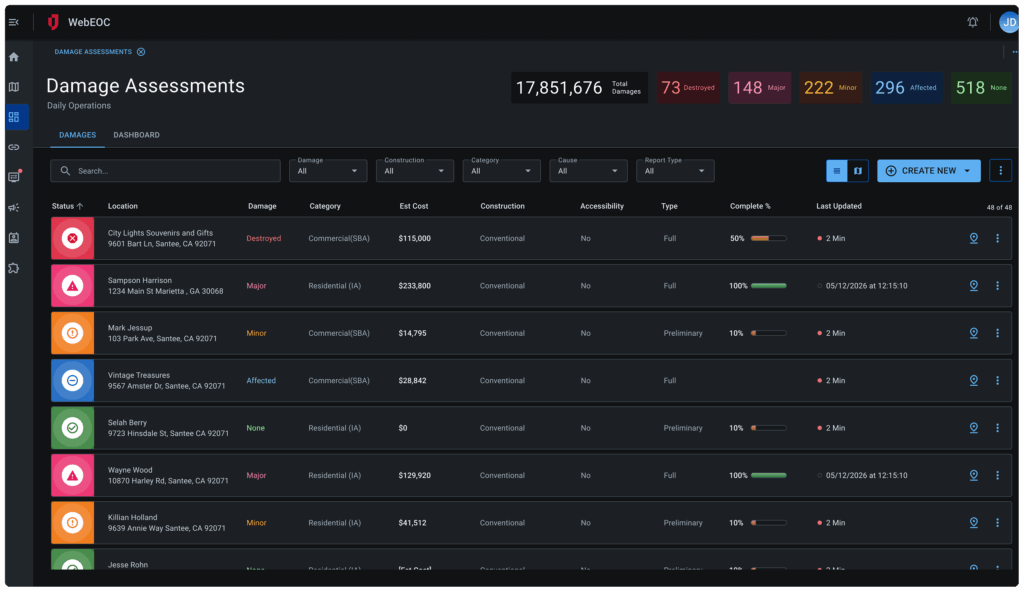
Task: Open row options for Sampson Harrison
Action: tap(997, 286)
